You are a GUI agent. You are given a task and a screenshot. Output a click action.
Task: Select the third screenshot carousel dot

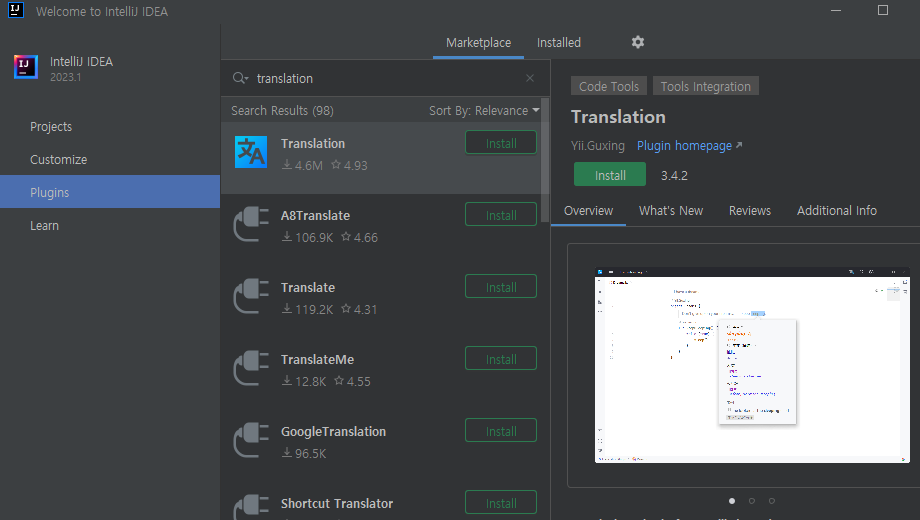[772, 501]
